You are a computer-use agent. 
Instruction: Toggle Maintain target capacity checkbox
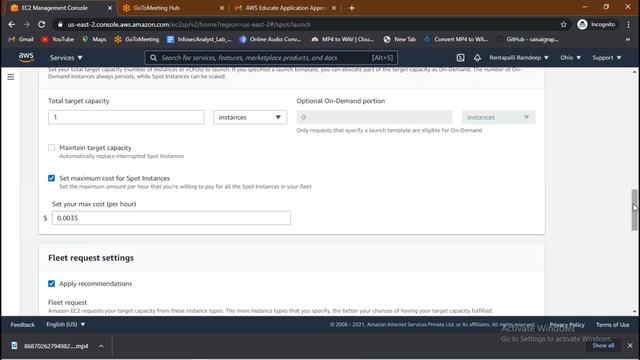click(x=51, y=147)
